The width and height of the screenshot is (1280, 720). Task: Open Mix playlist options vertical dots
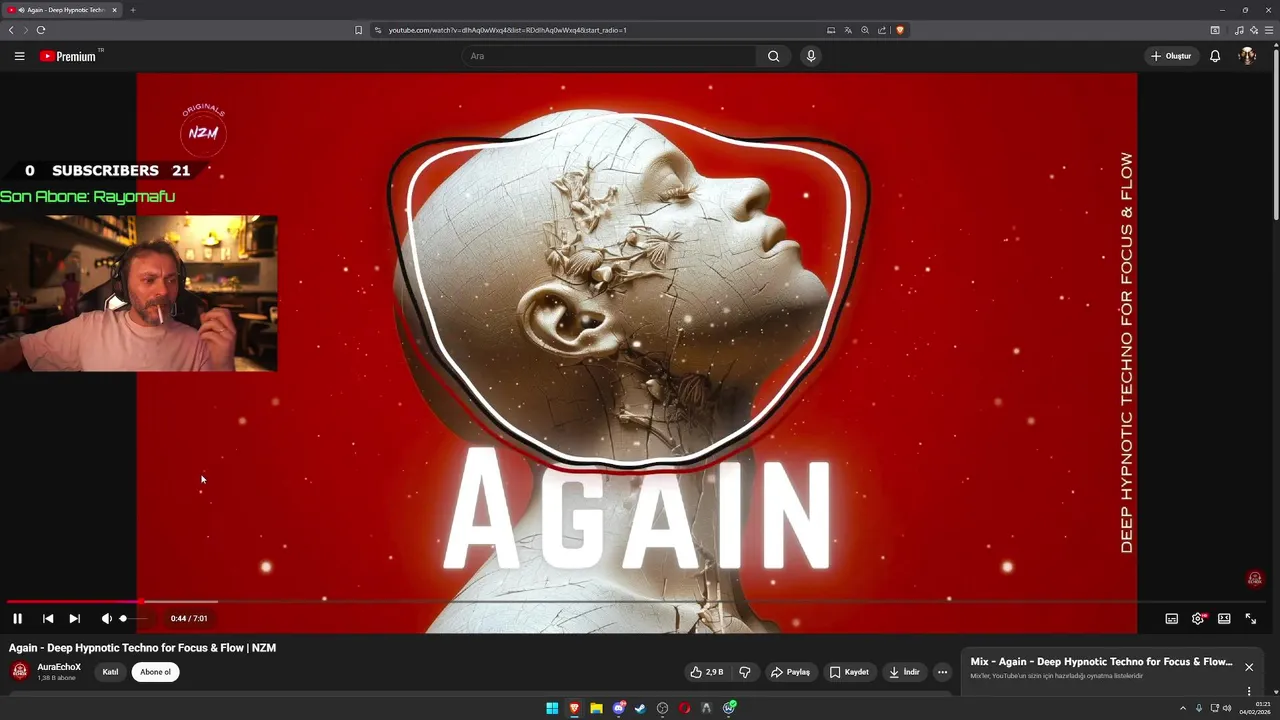pos(1249,691)
